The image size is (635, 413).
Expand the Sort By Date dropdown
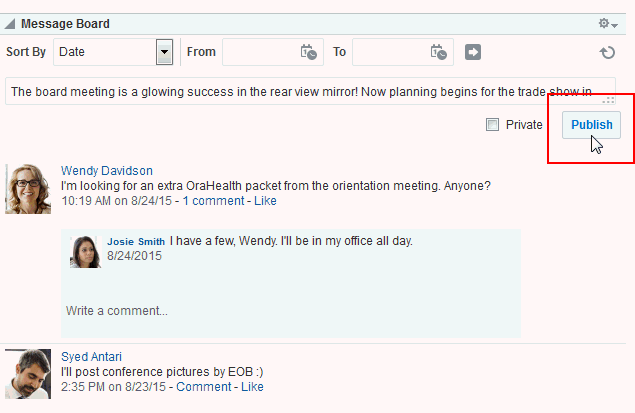click(x=164, y=52)
